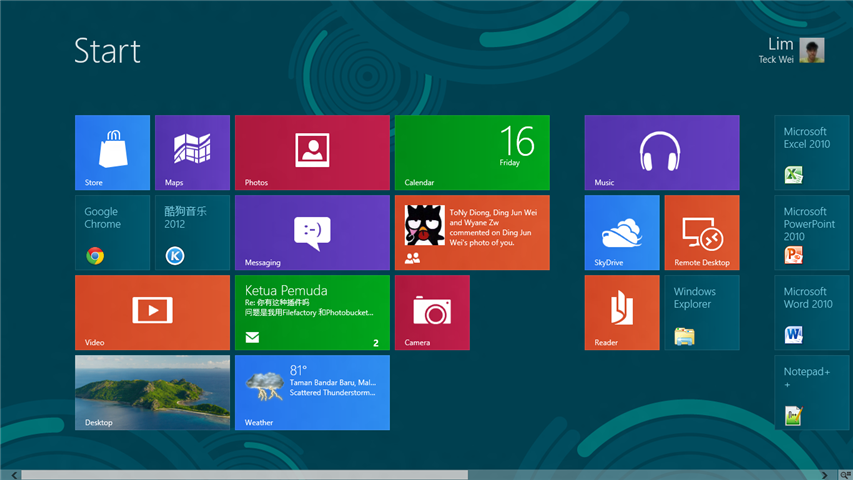
Task: Open the Photos tile
Action: coord(312,152)
